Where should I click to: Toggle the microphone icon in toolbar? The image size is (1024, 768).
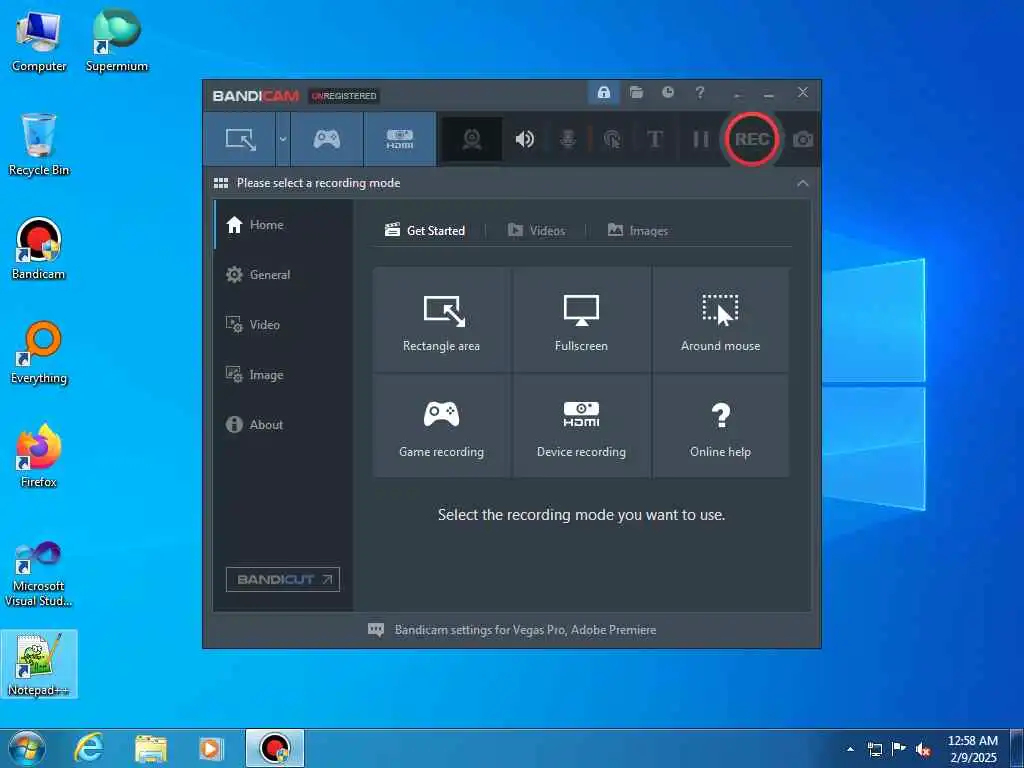coord(568,139)
